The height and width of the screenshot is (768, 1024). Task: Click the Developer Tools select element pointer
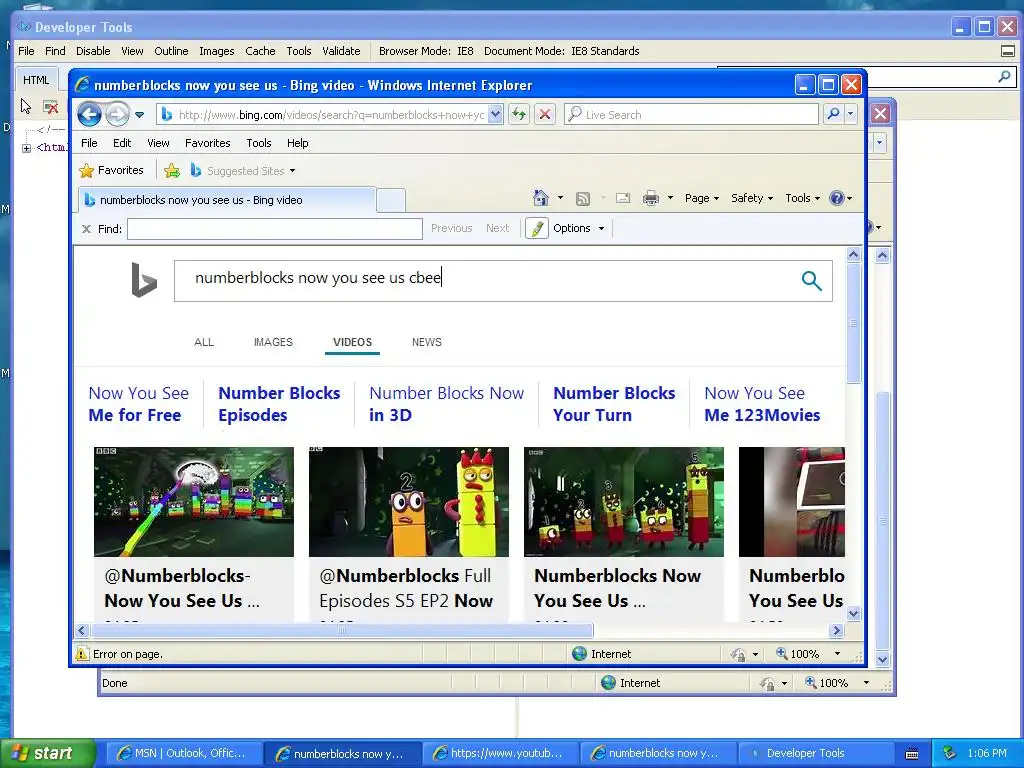[x=26, y=106]
